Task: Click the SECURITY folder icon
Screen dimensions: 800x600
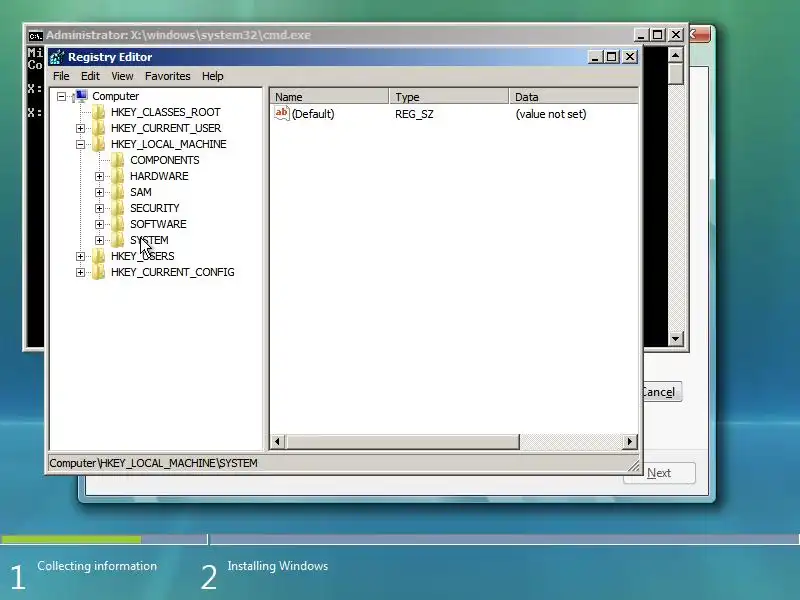Action: point(117,208)
